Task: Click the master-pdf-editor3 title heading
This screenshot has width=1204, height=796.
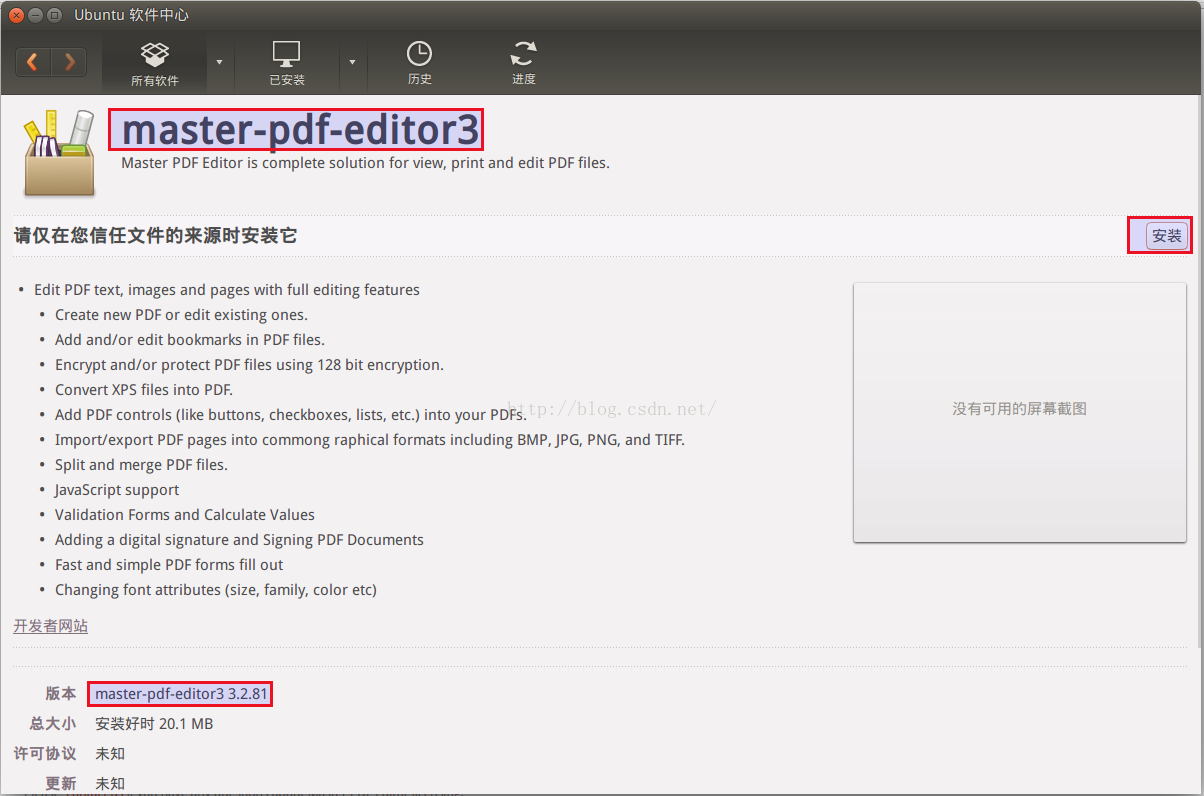Action: coord(300,130)
